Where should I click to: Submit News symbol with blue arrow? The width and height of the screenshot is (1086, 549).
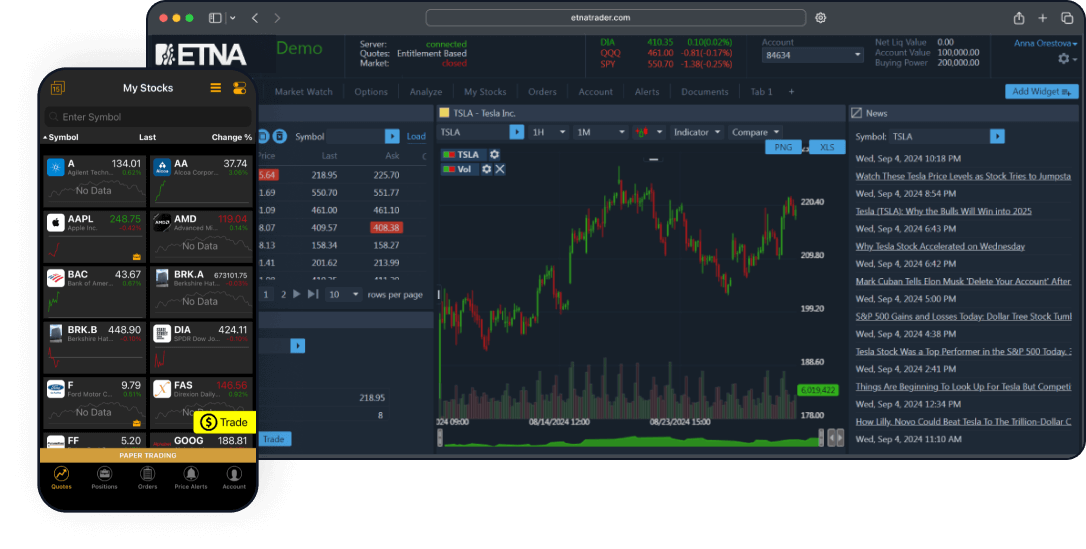pyautogui.click(x=997, y=136)
